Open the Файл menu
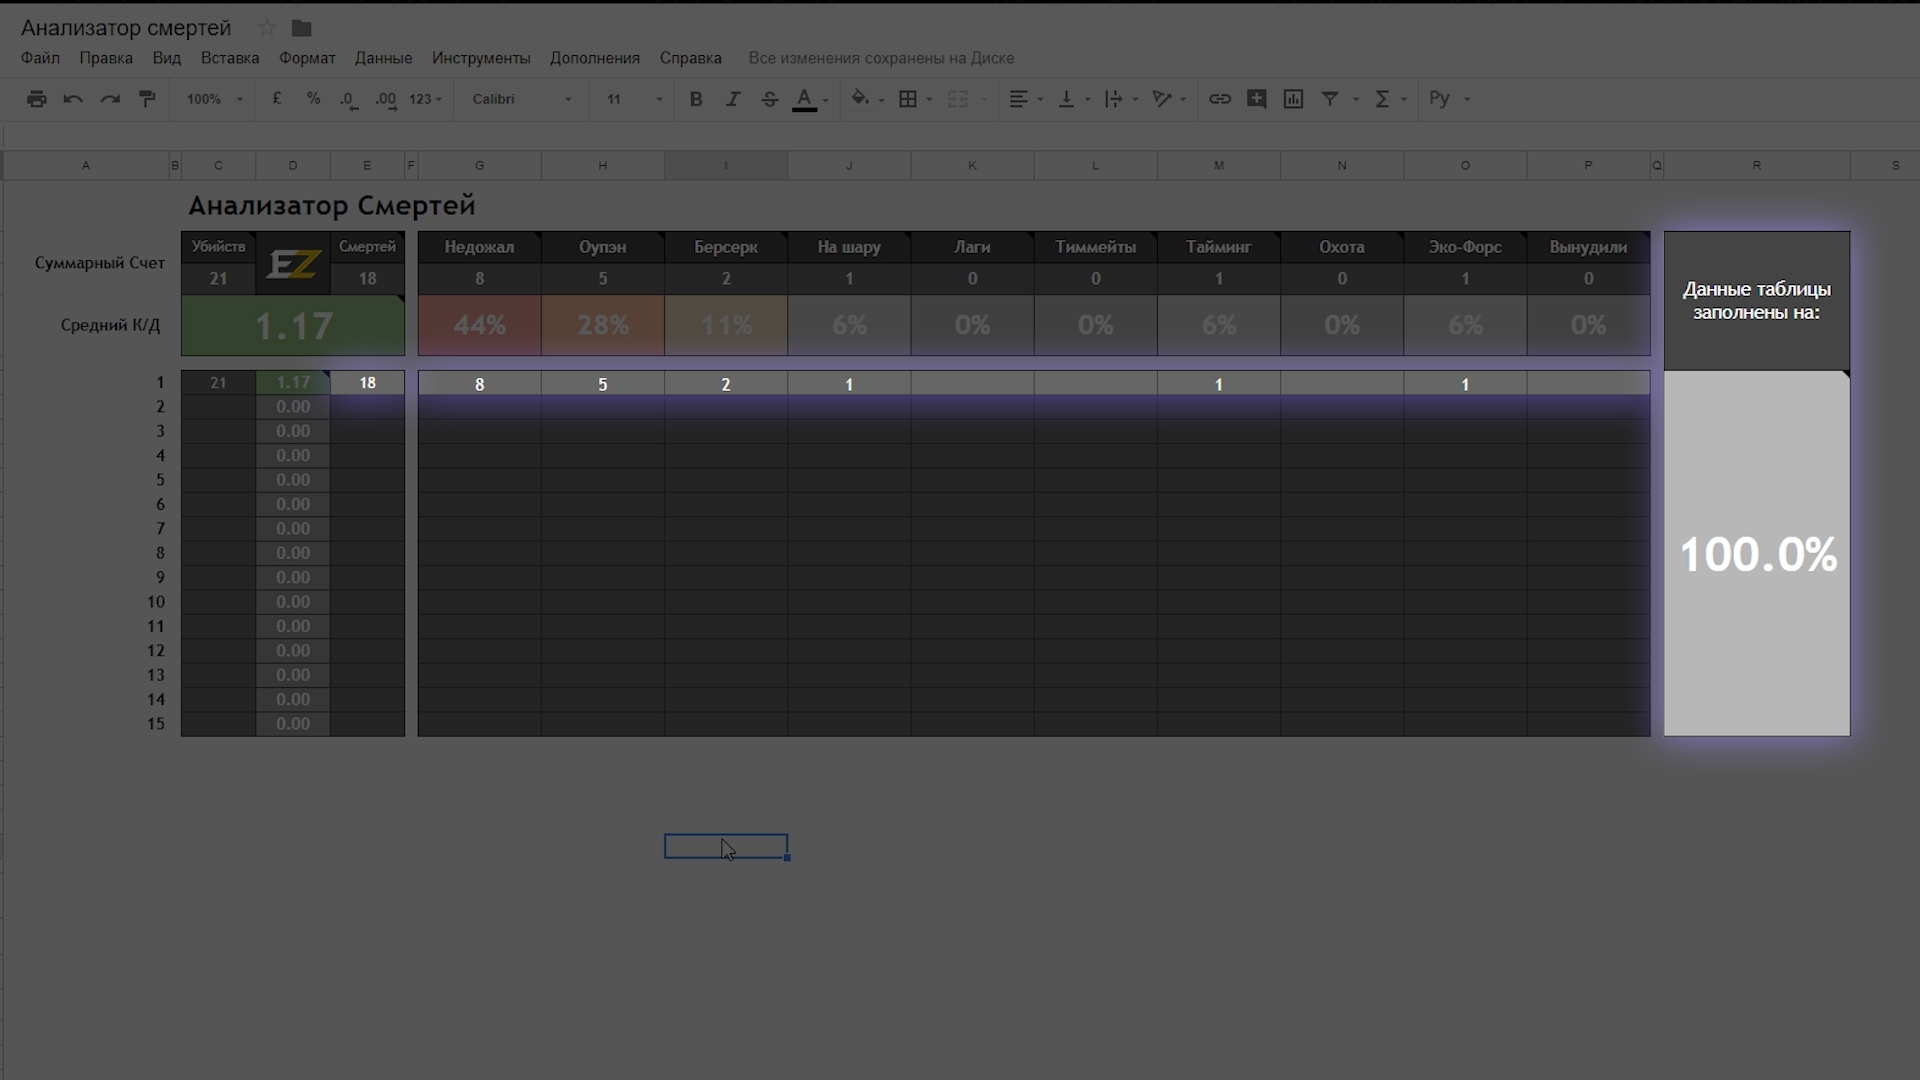This screenshot has height=1080, width=1920. click(x=40, y=58)
